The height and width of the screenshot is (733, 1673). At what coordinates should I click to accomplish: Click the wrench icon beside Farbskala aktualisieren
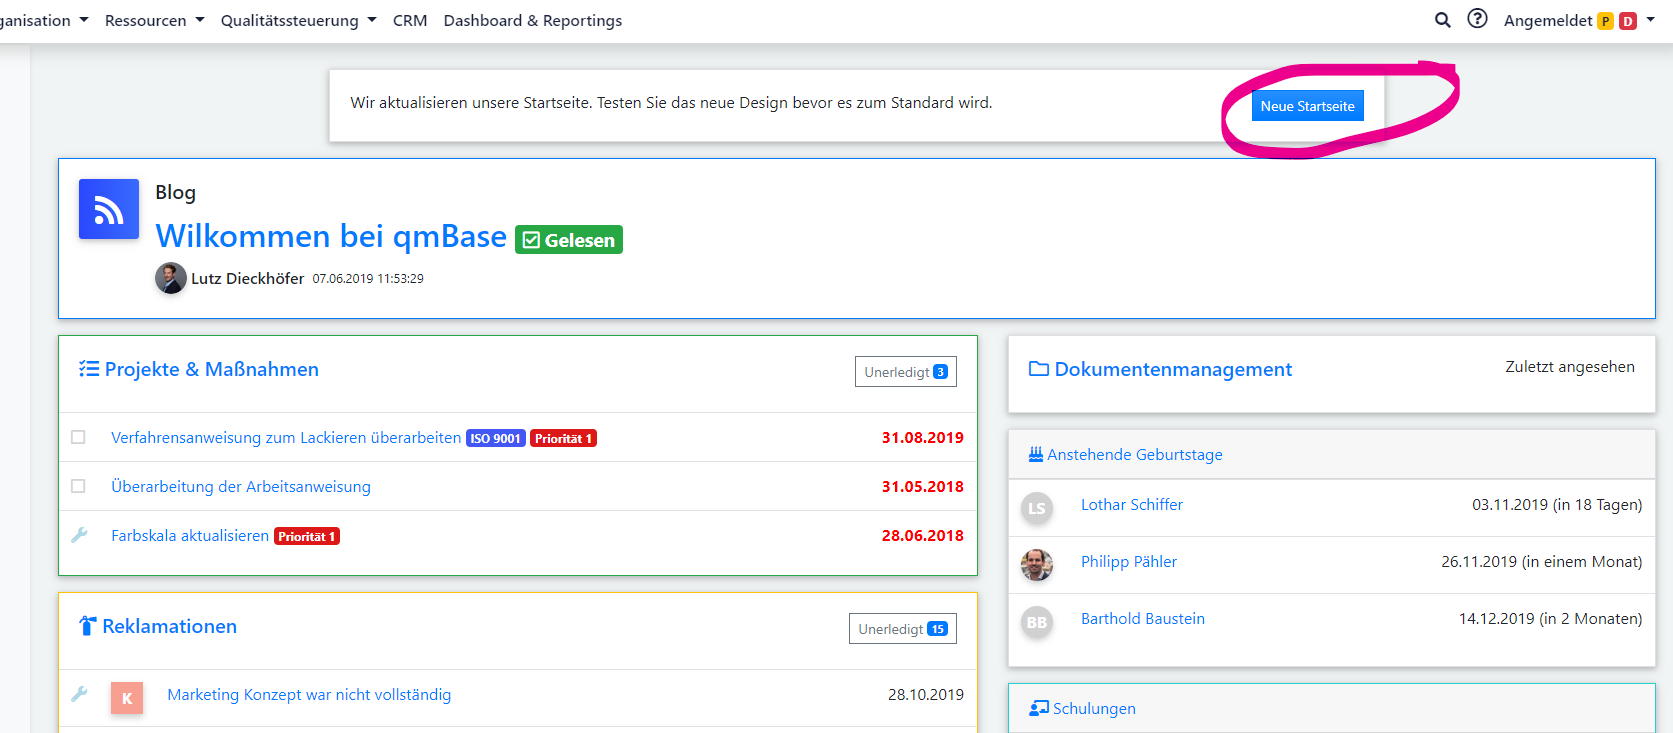(79, 535)
